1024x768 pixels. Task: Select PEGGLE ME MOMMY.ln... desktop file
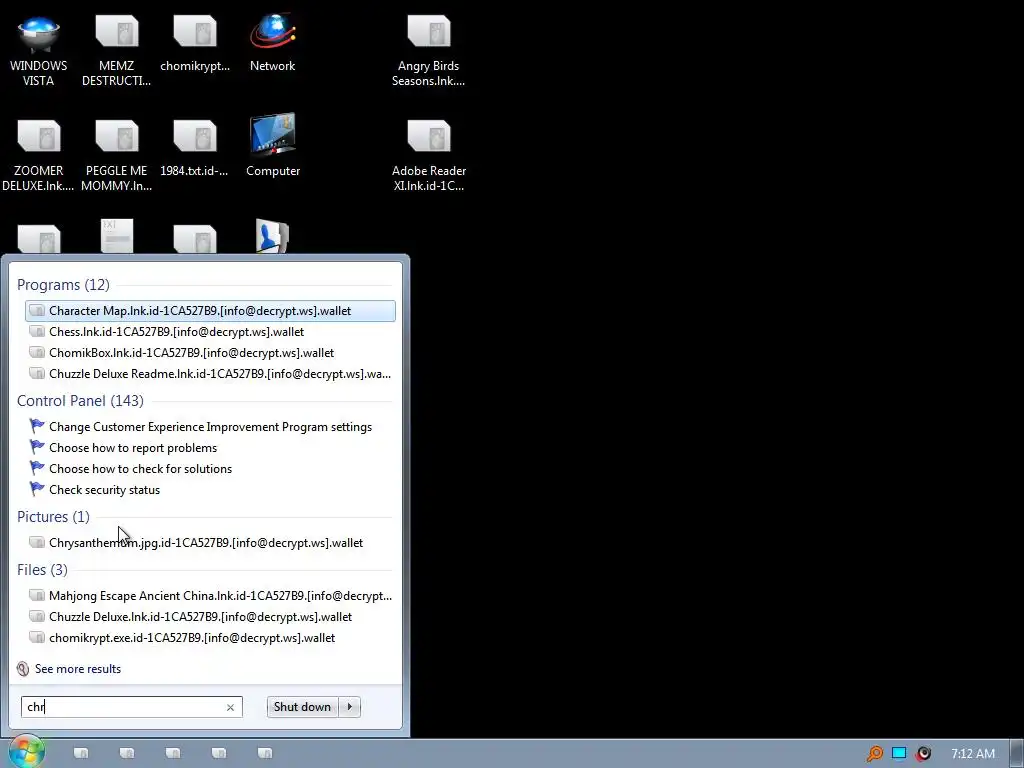coord(116,155)
